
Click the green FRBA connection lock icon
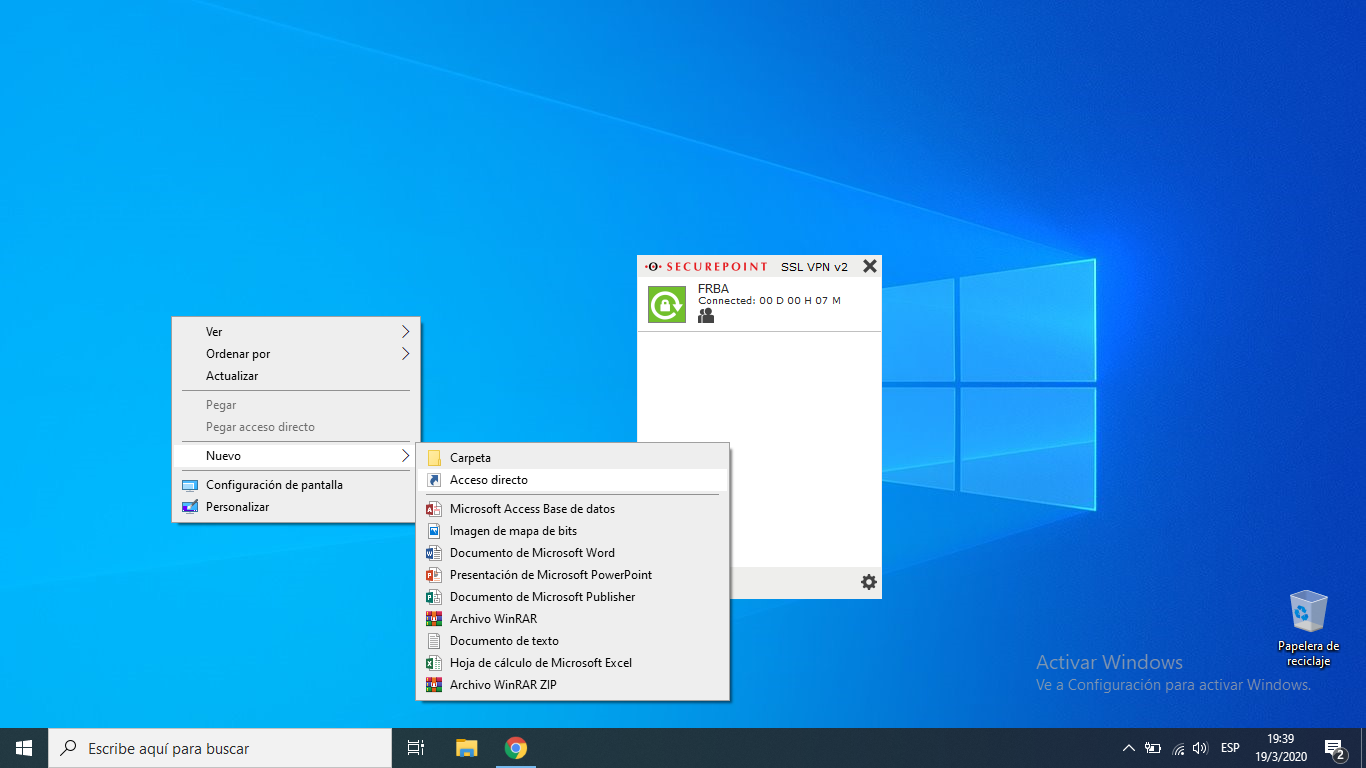coord(667,304)
